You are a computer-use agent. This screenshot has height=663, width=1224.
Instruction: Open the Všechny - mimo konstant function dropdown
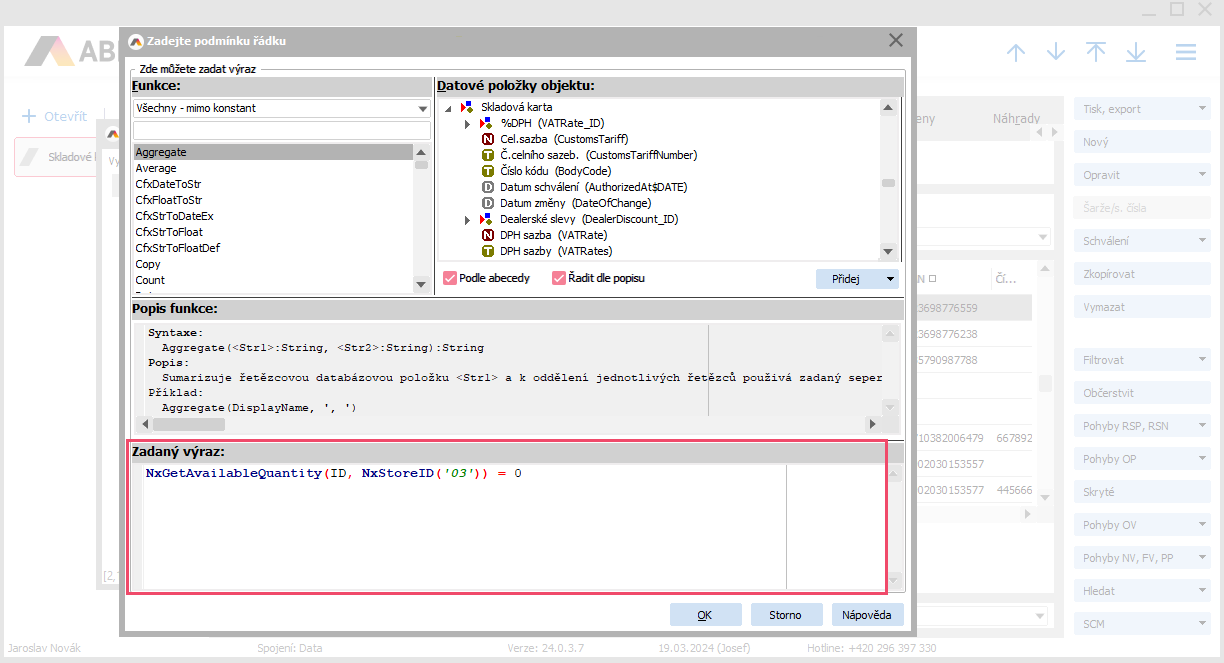[x=422, y=108]
